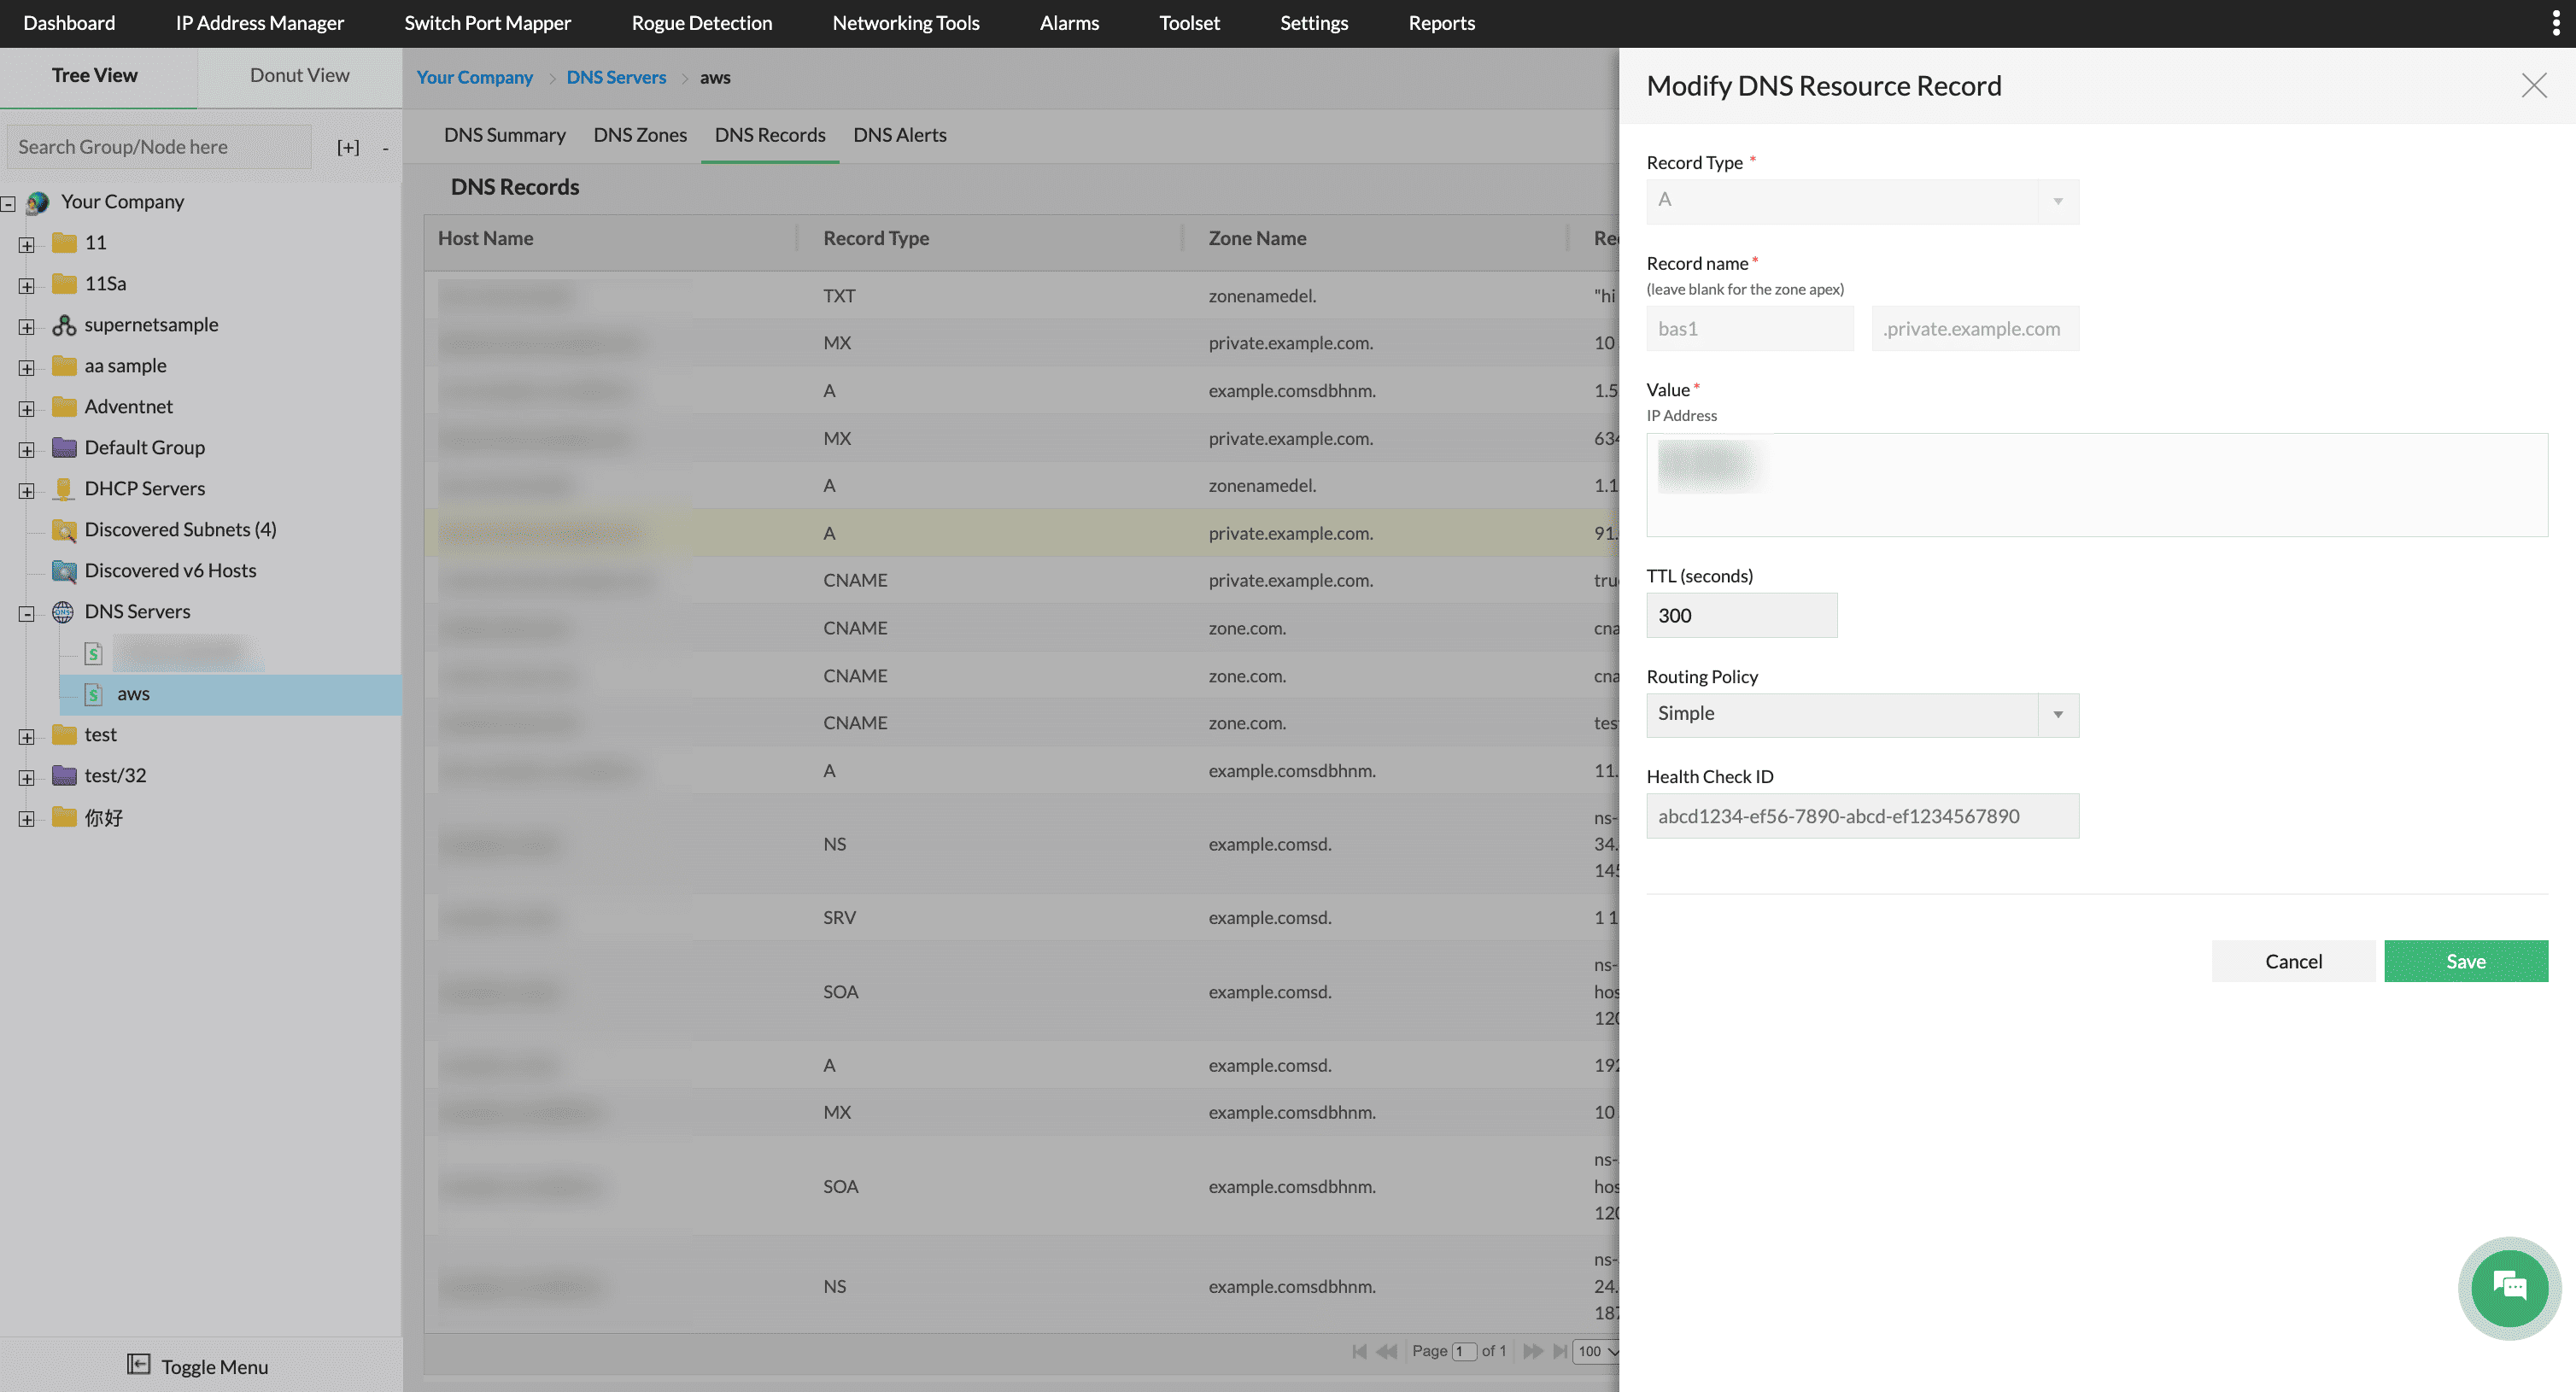Click the Cancel button
Viewport: 2576px width, 1392px height.
[2293, 961]
